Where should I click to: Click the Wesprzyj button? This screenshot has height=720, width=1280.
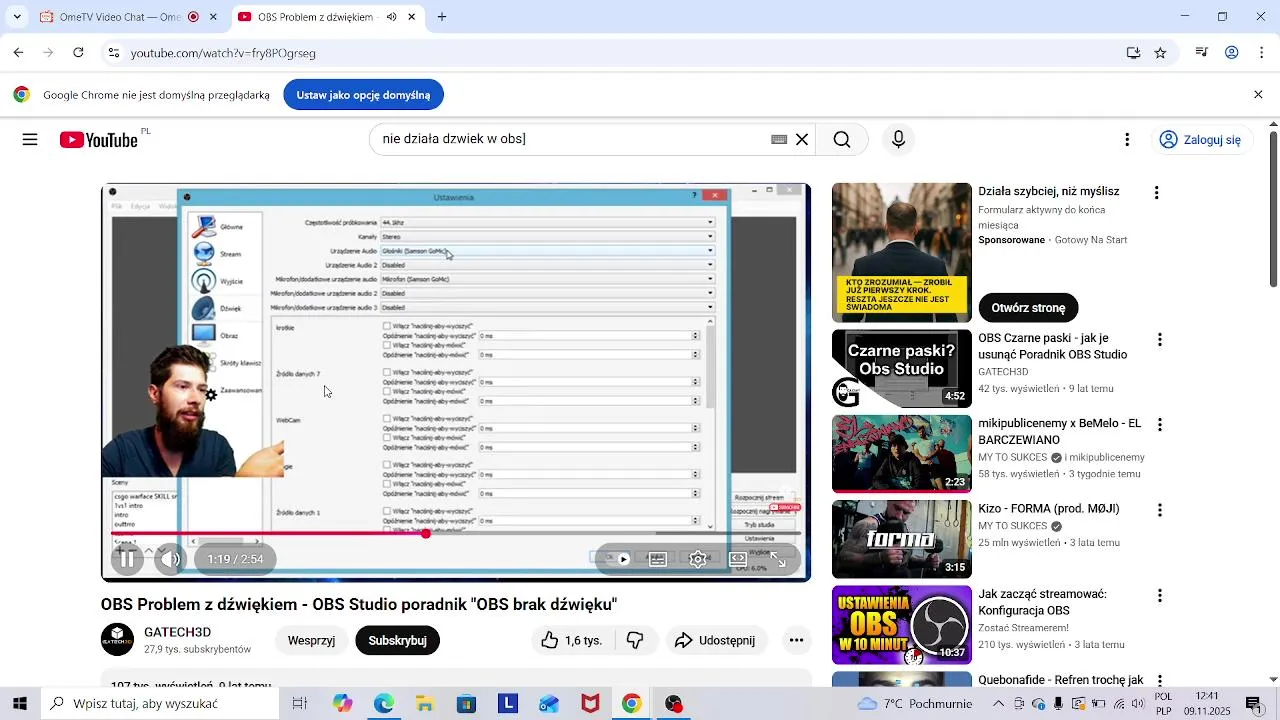pyautogui.click(x=311, y=640)
